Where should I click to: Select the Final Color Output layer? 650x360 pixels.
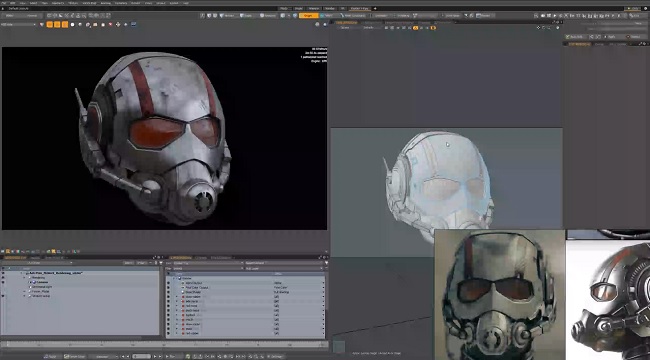click(x=197, y=287)
